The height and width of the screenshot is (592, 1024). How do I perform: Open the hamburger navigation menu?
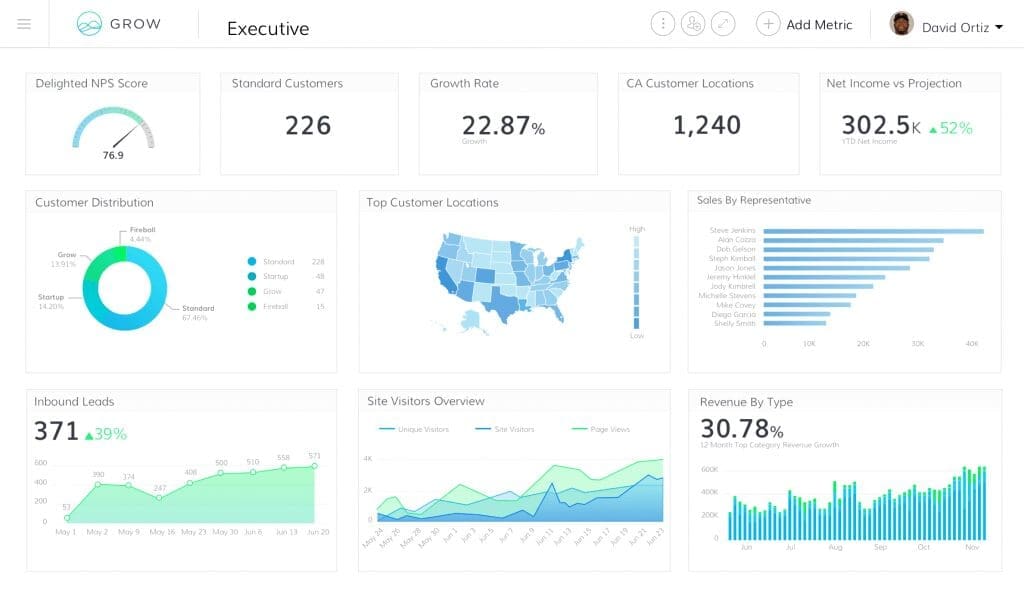coord(24,25)
